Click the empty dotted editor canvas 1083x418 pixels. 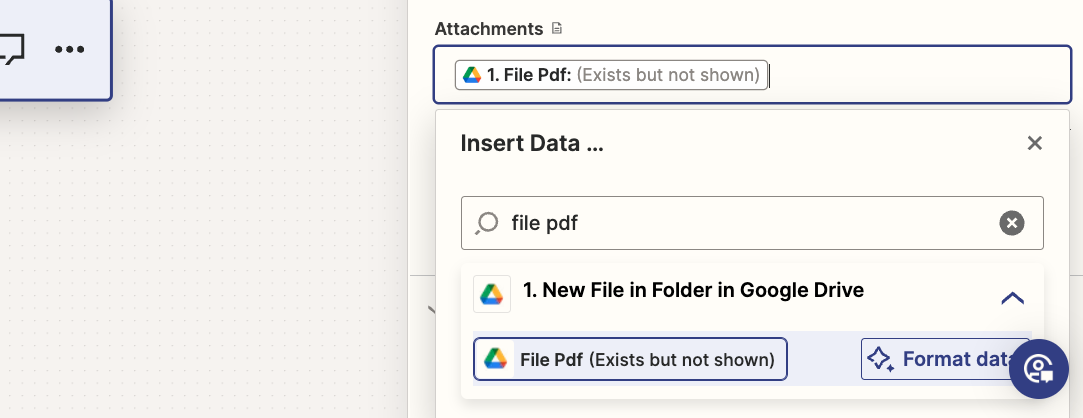(x=207, y=263)
